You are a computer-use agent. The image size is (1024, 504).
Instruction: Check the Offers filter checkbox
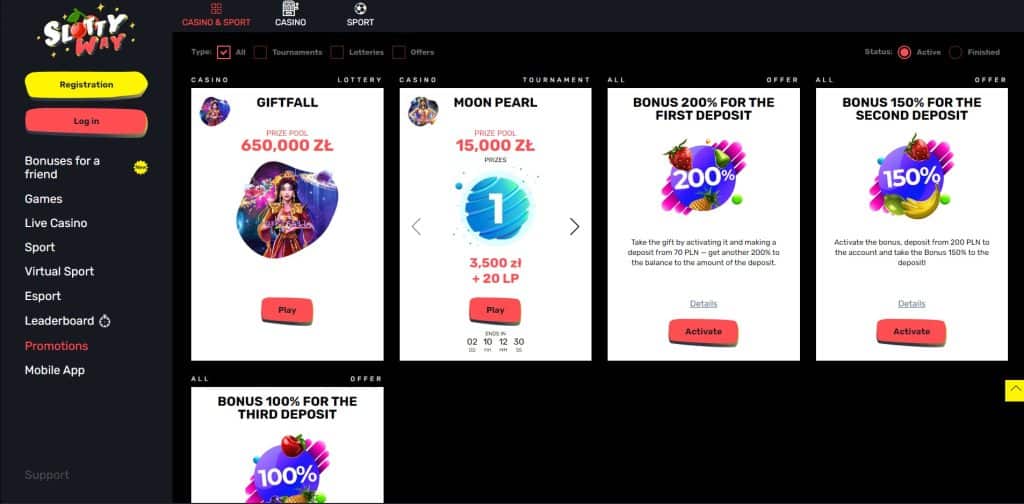tap(398, 52)
